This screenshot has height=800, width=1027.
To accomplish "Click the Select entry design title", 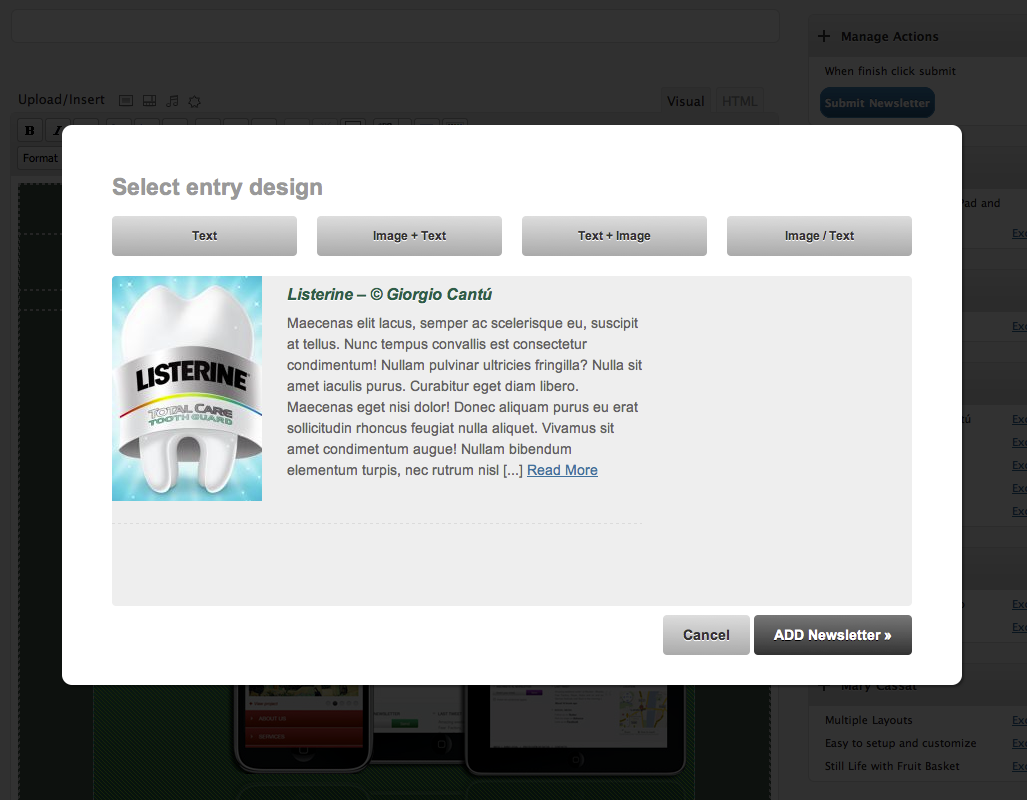I will coord(217,187).
